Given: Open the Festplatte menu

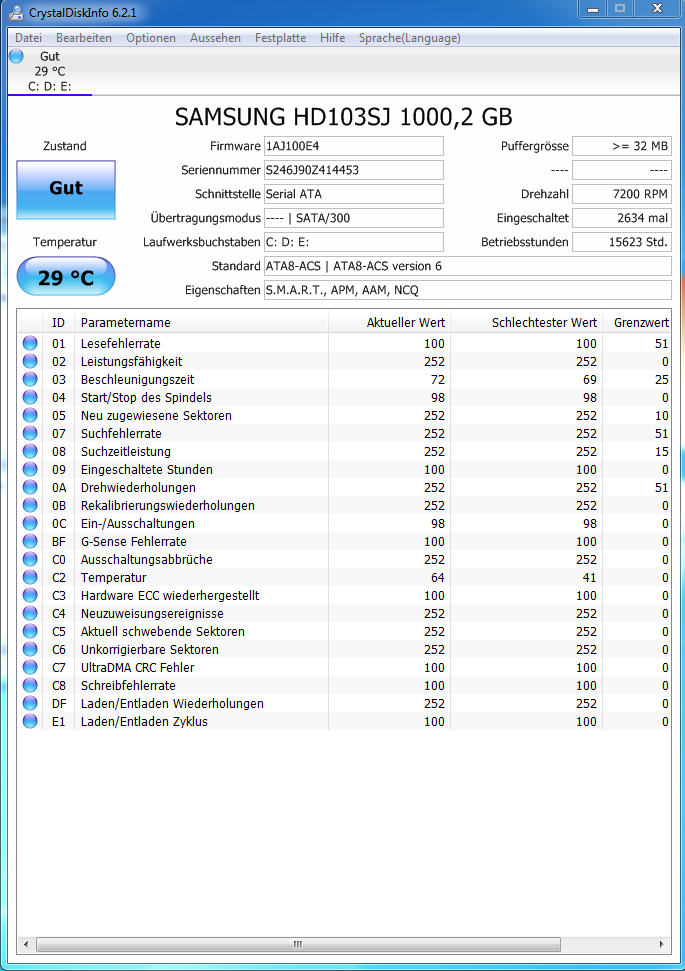Looking at the screenshot, I should (x=281, y=38).
